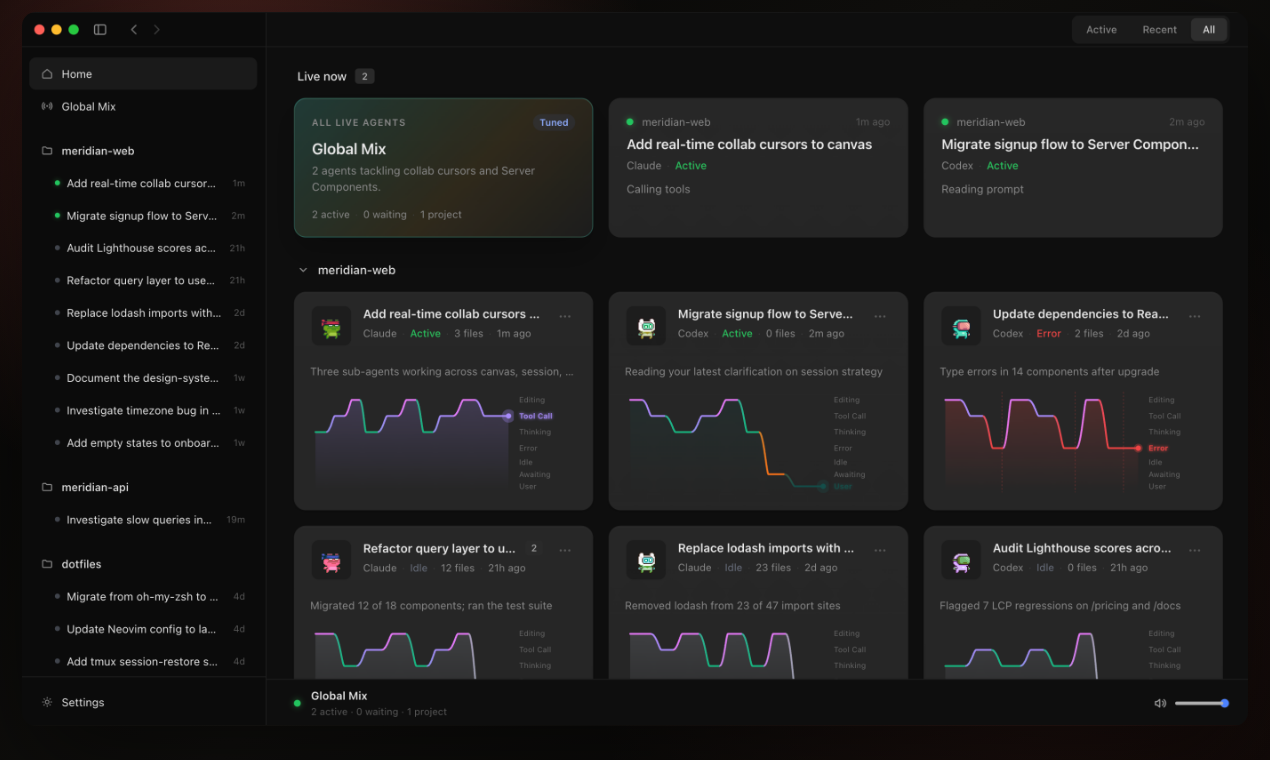Select the All filter tab

pos(1208,30)
